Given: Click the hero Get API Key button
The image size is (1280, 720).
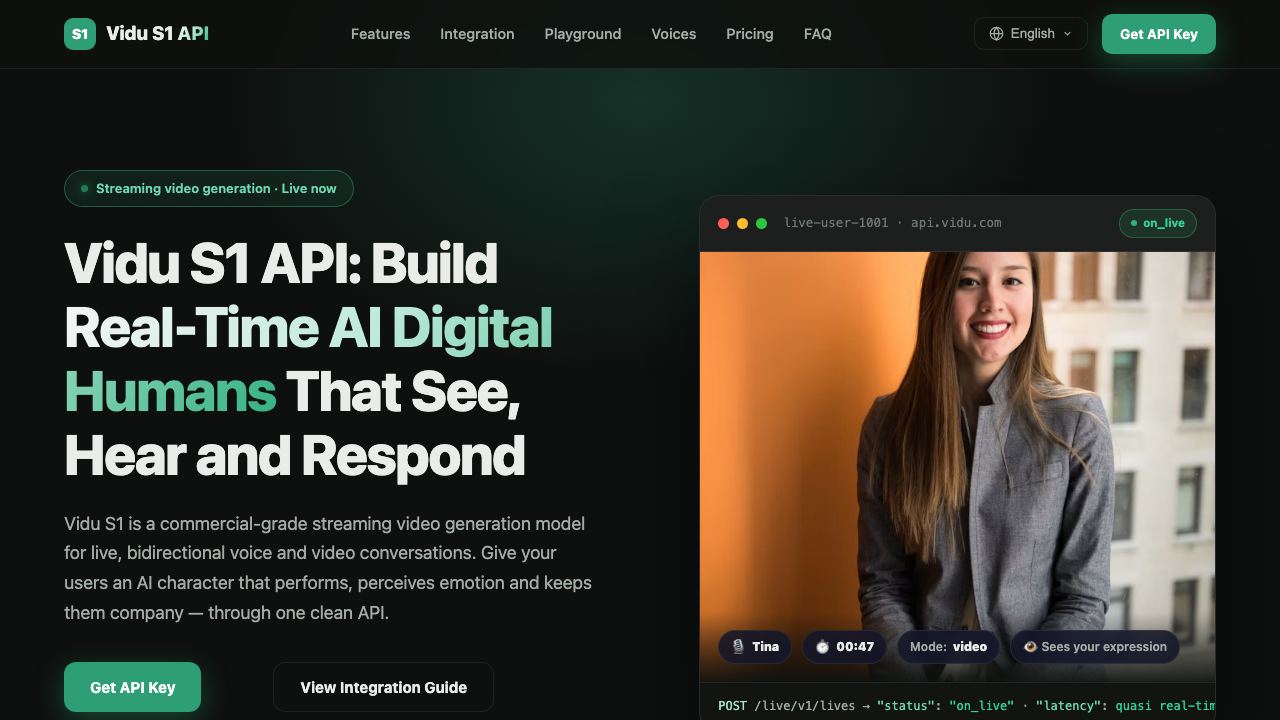Looking at the screenshot, I should pos(133,687).
